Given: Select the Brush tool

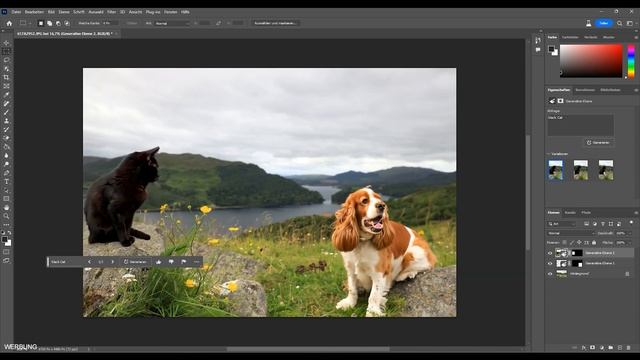Looking at the screenshot, I should click(6, 112).
